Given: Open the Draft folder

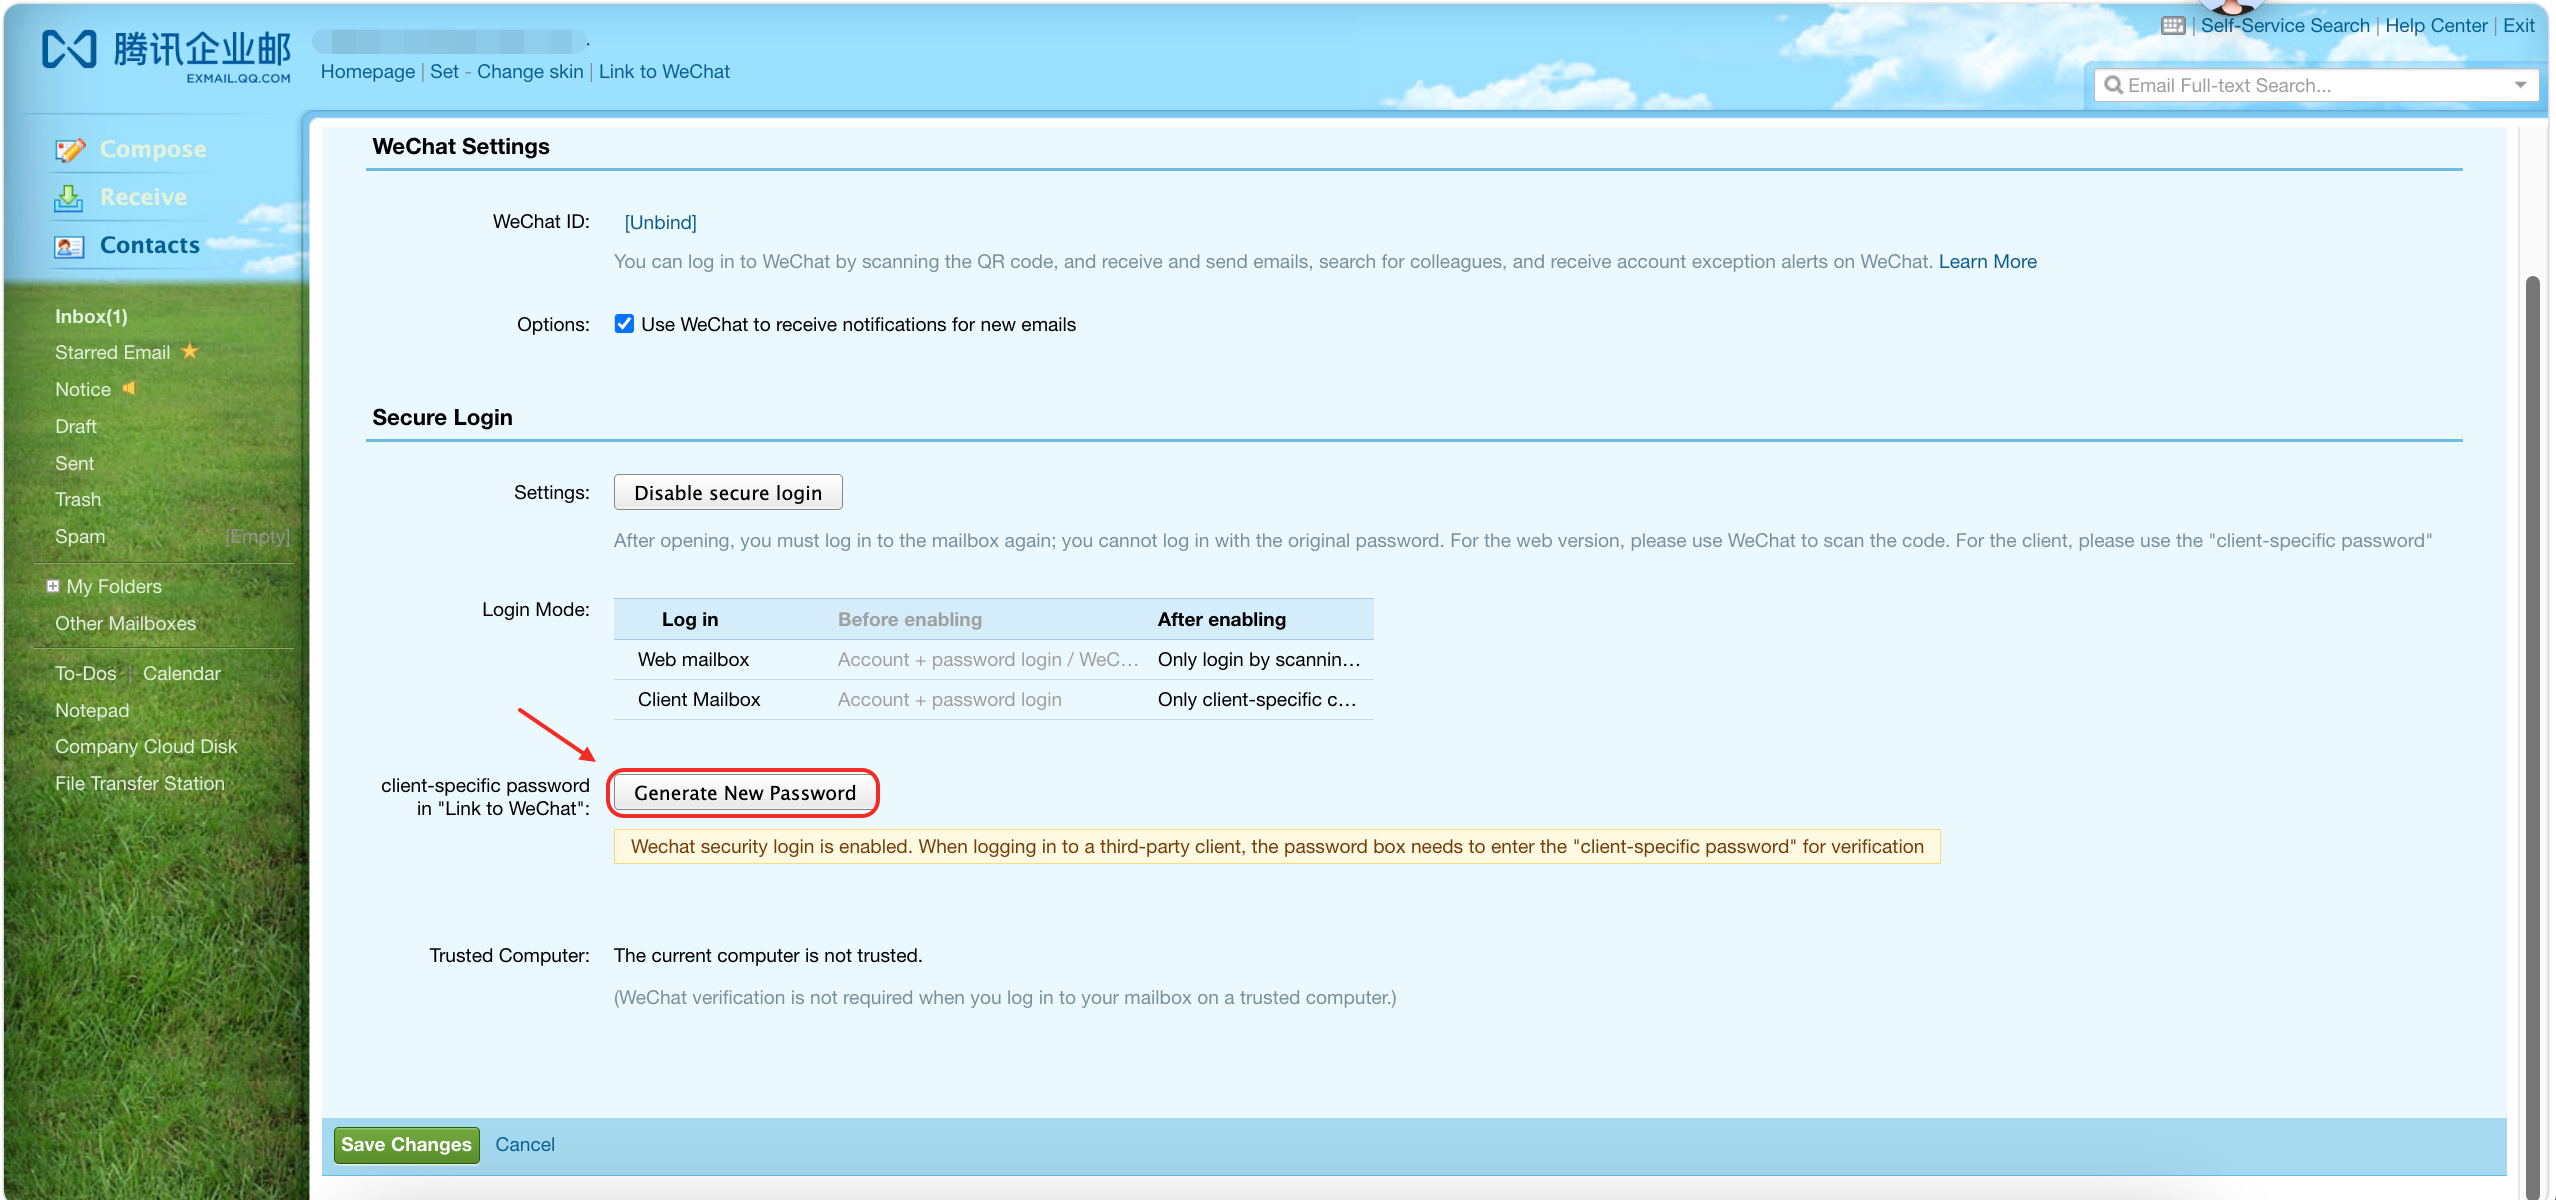Looking at the screenshot, I should click(76, 426).
